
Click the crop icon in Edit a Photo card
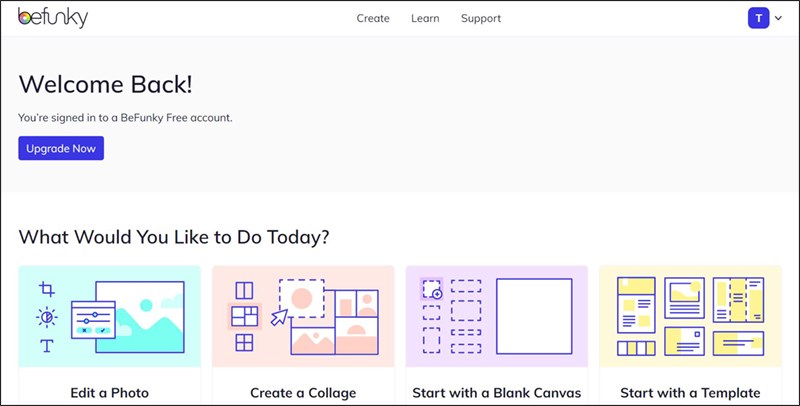pyautogui.click(x=46, y=289)
